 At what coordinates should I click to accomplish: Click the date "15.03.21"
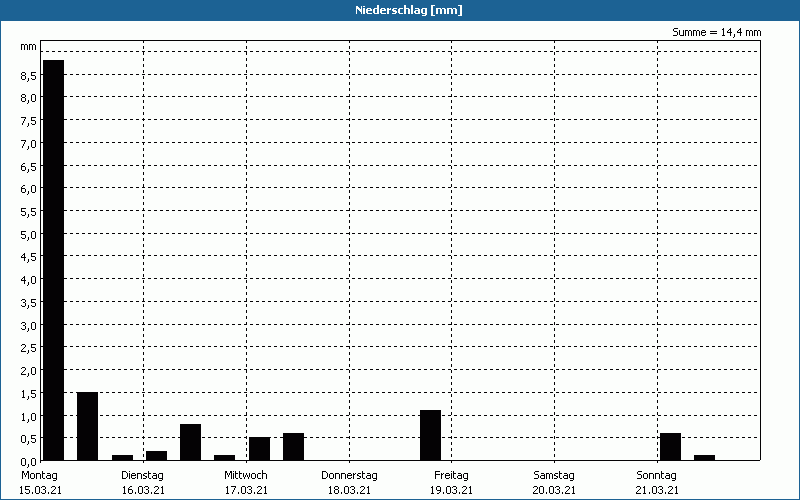pos(41,491)
